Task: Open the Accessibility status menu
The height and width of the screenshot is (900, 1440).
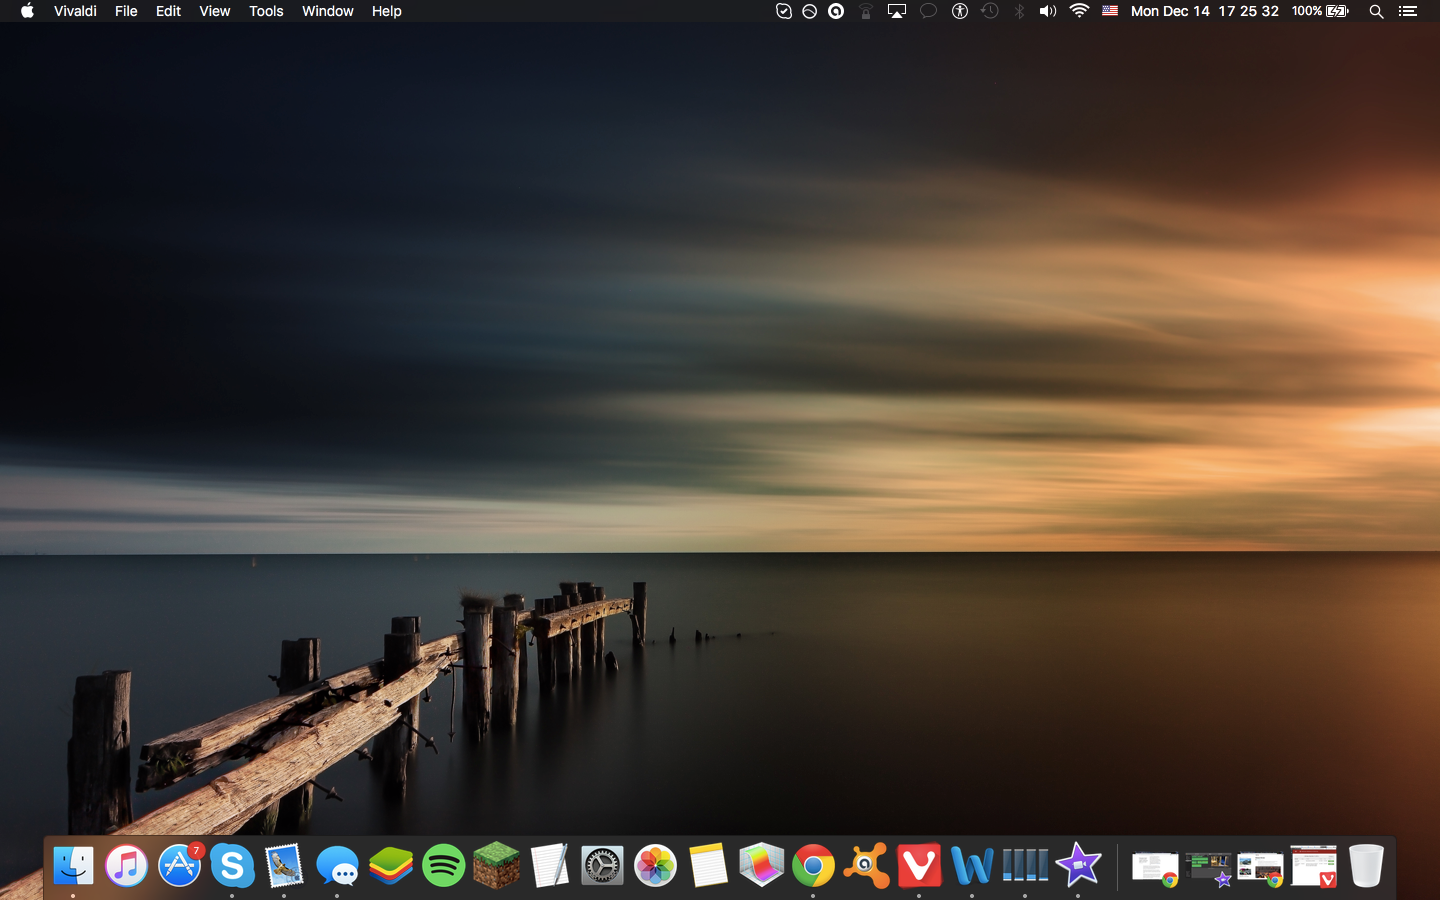Action: [x=960, y=11]
